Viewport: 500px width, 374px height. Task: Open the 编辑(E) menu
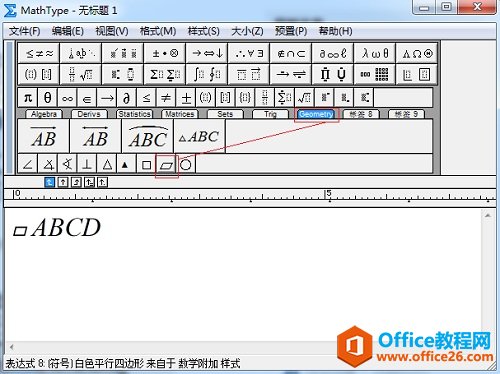68,31
